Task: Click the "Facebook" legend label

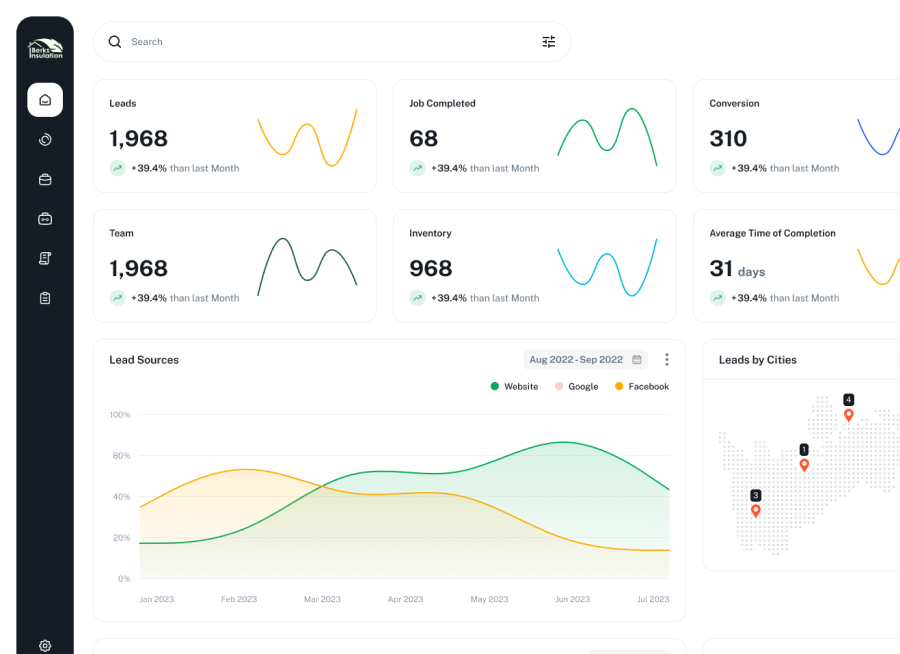Action: click(649, 386)
